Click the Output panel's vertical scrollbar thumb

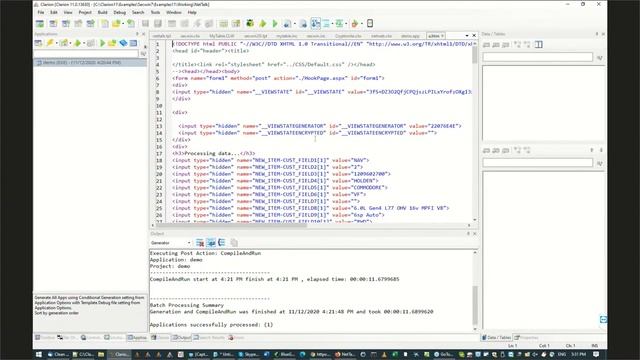click(475, 305)
